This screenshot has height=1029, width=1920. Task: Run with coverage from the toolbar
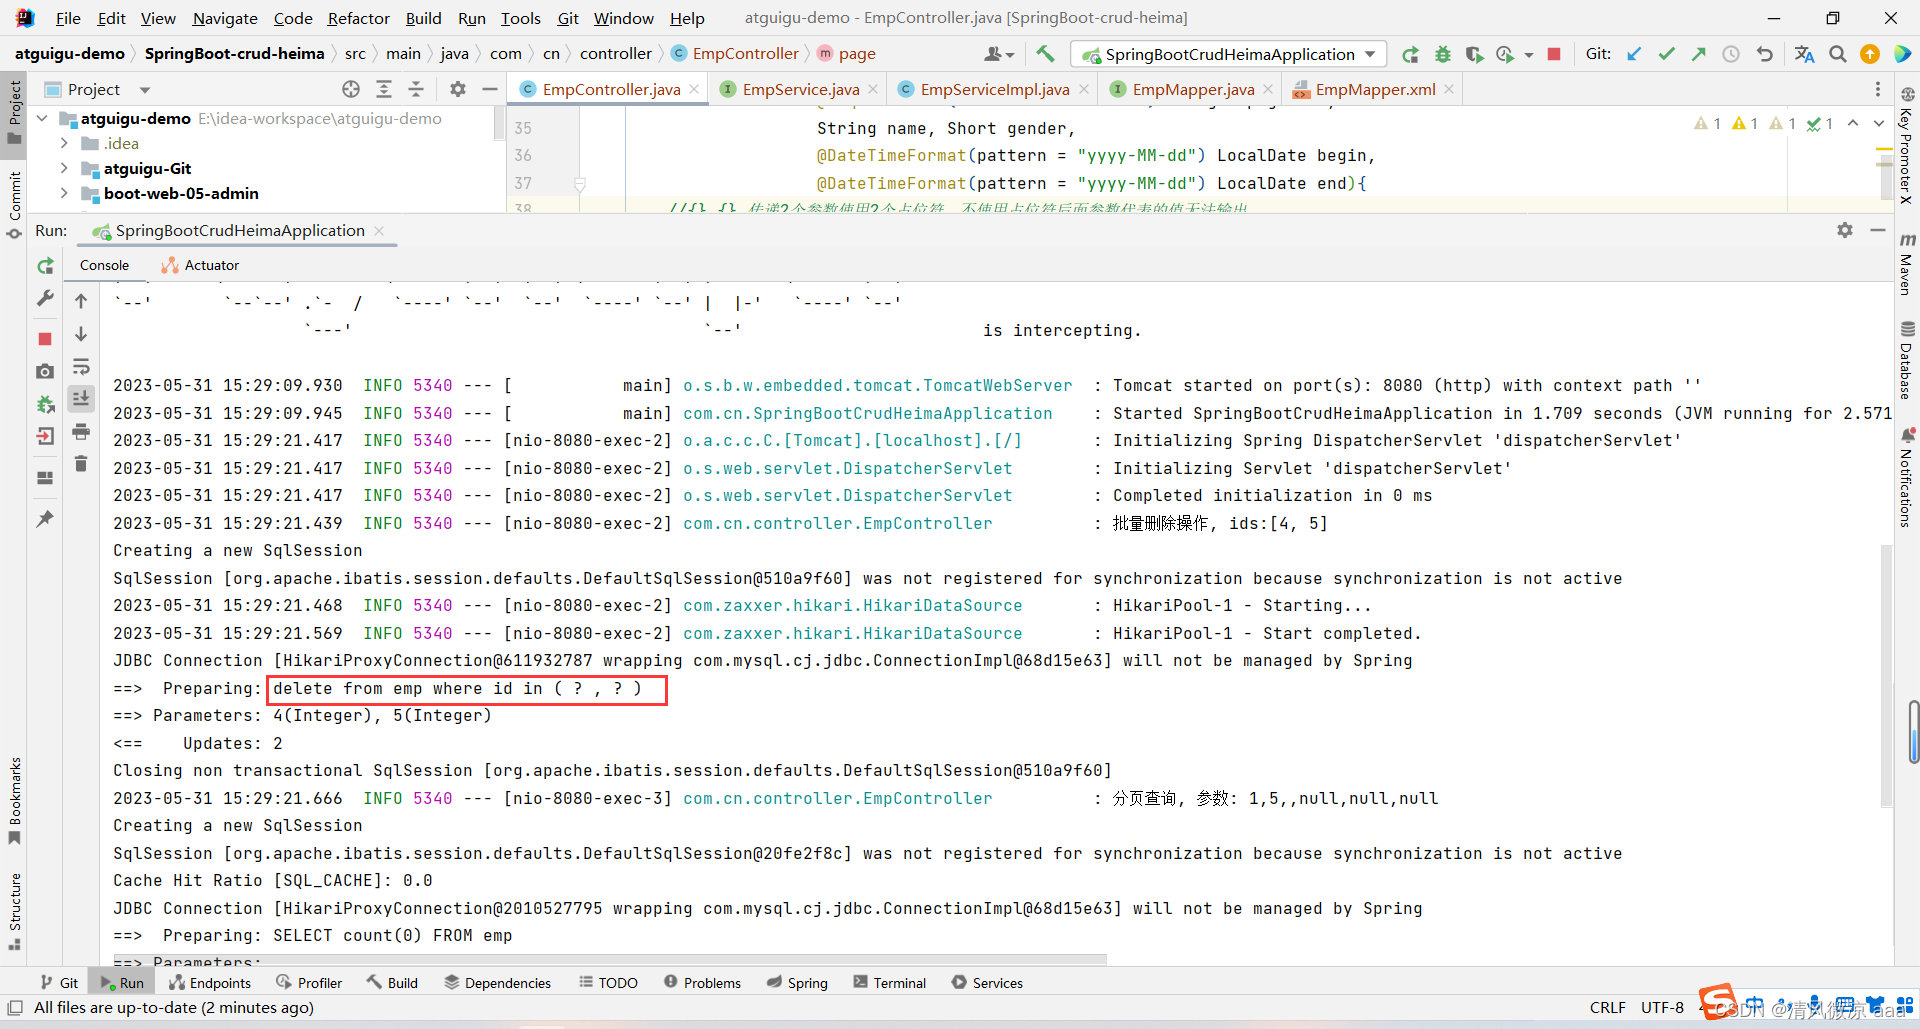(x=1474, y=54)
